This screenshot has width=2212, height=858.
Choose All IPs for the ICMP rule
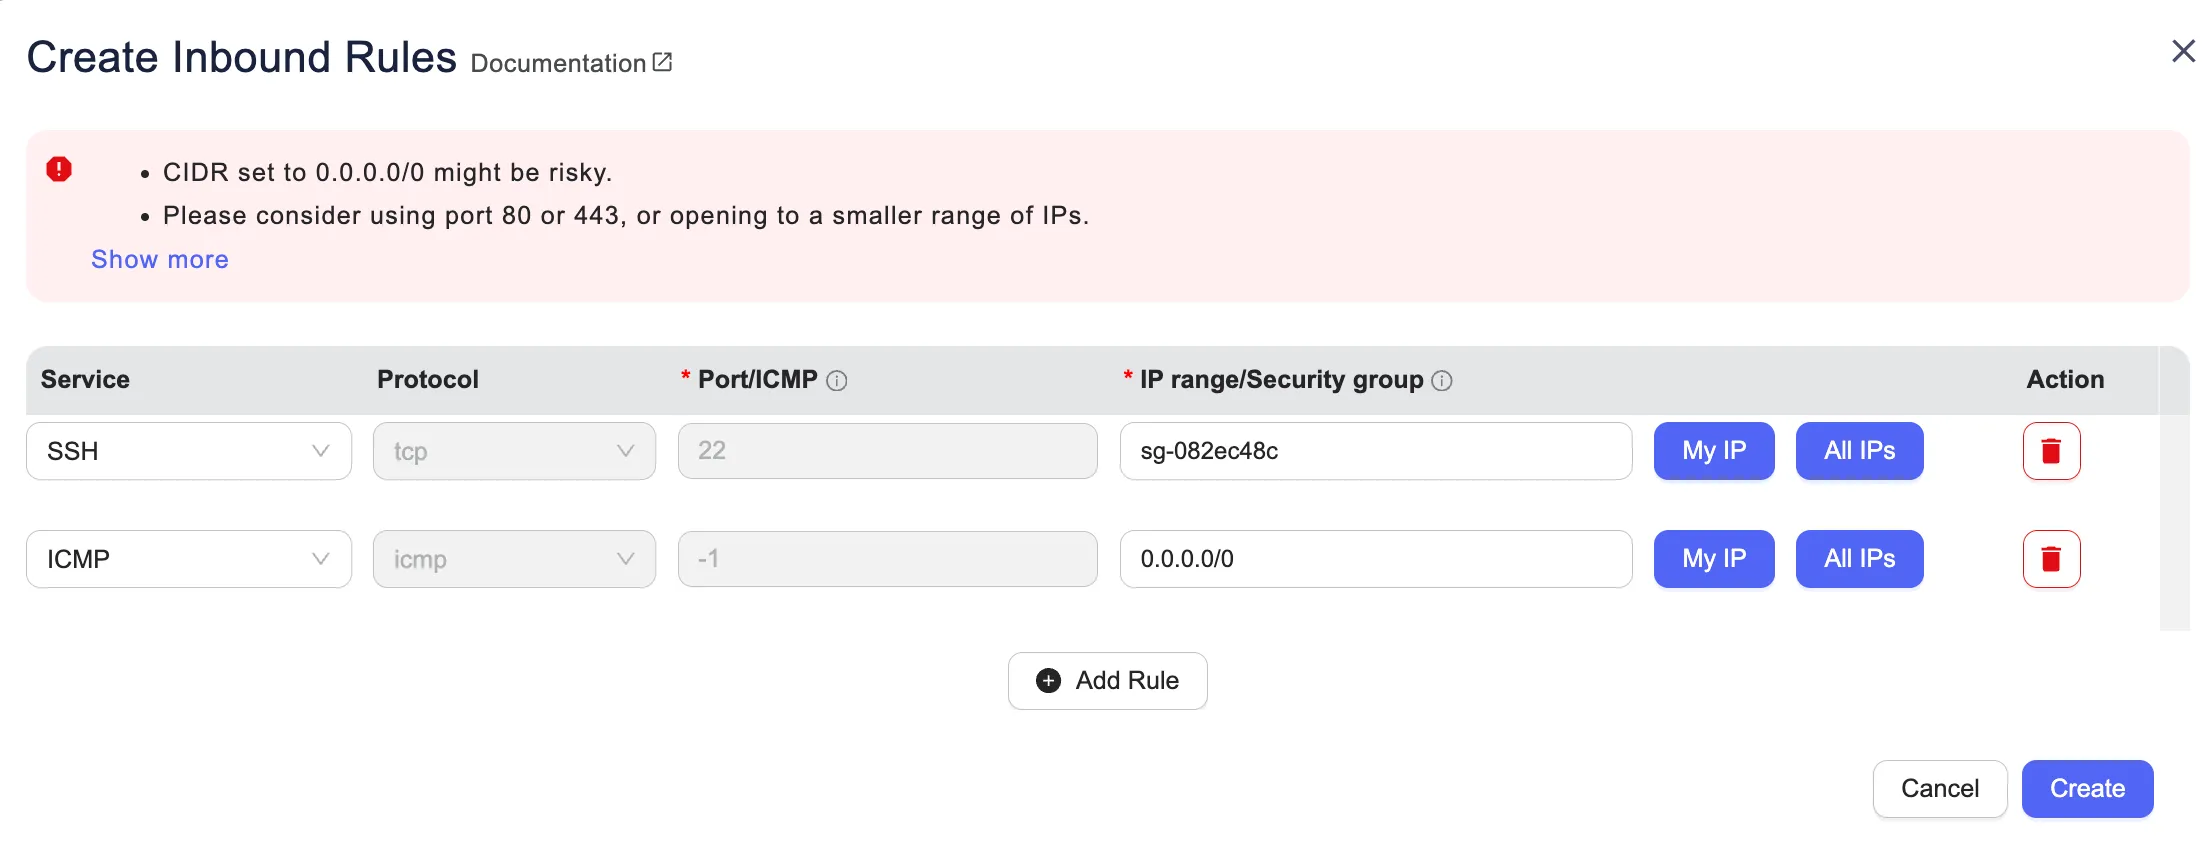(1859, 559)
